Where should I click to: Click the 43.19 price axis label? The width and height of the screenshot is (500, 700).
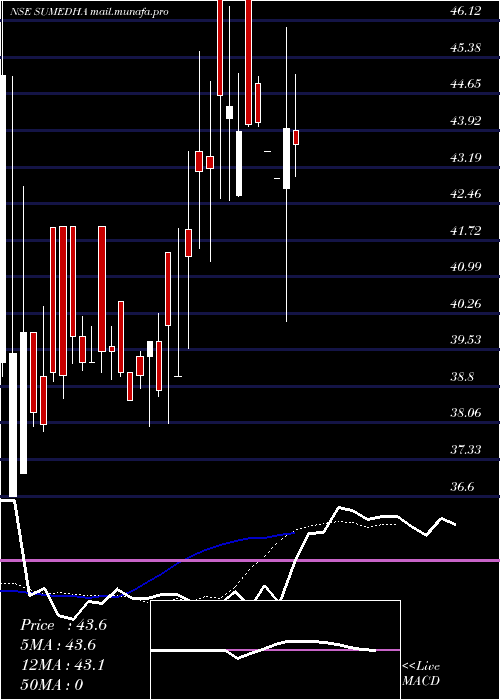[466, 158]
